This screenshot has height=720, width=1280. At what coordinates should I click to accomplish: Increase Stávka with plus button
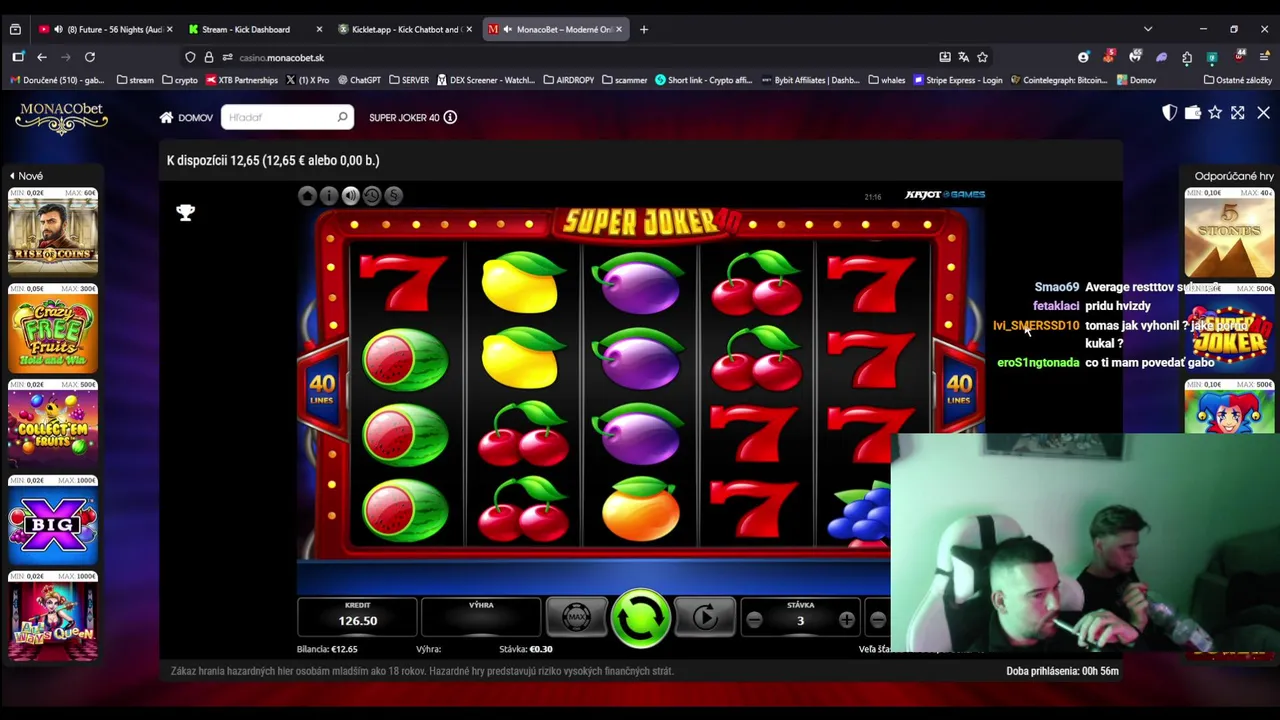[x=847, y=621]
